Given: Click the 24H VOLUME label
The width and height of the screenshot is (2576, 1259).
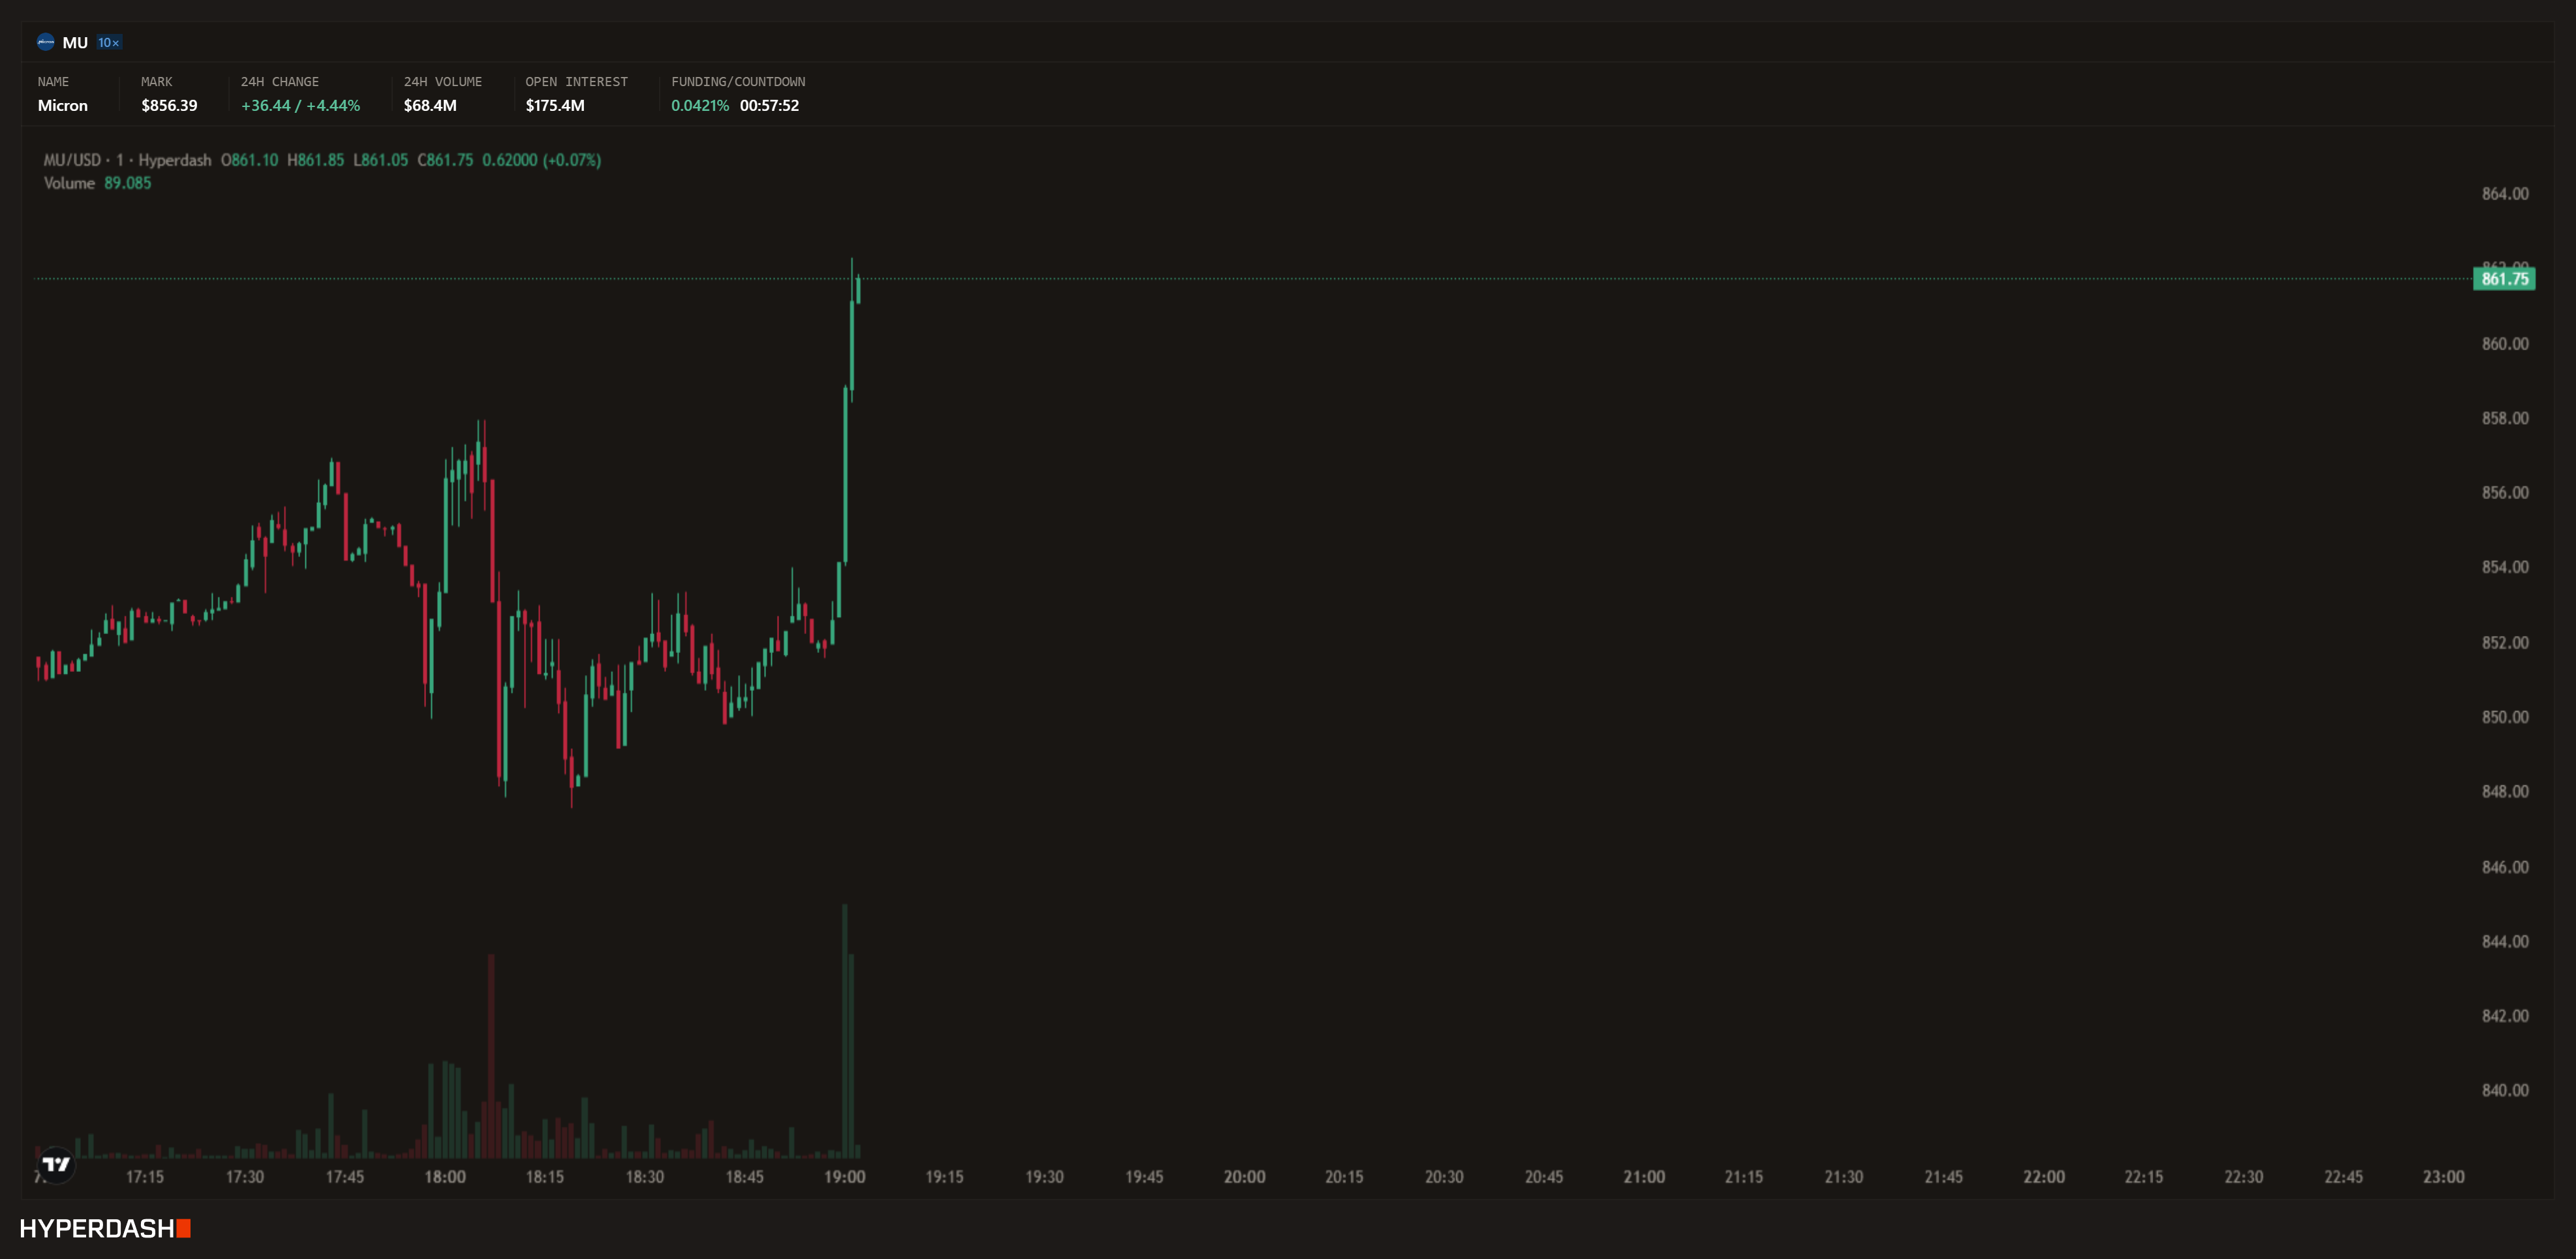Looking at the screenshot, I should click(x=443, y=82).
